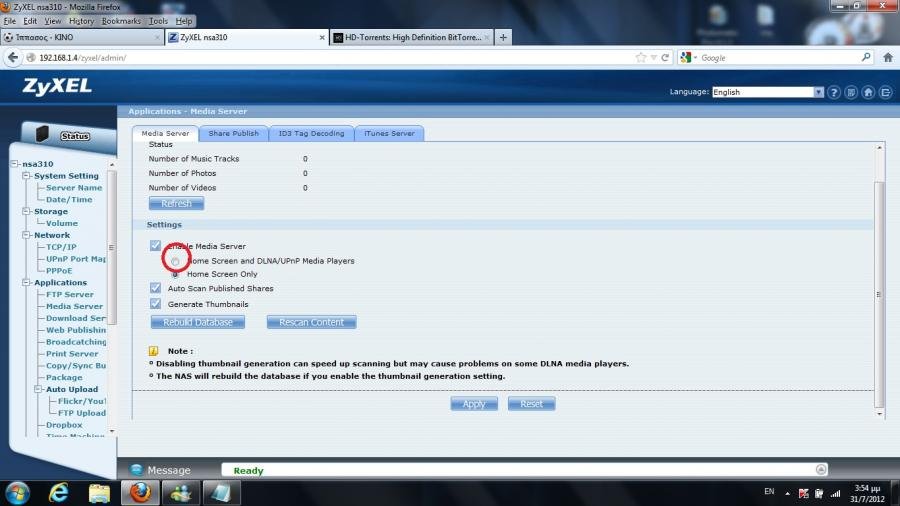Go to the ZyXEL home screen icon
900x506 pixels.
click(868, 92)
